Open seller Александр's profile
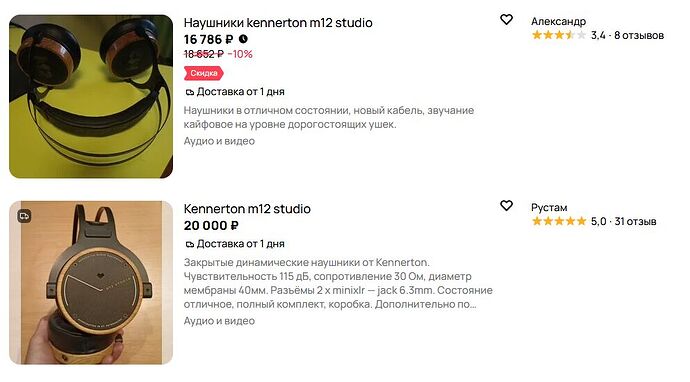 pyautogui.click(x=558, y=21)
